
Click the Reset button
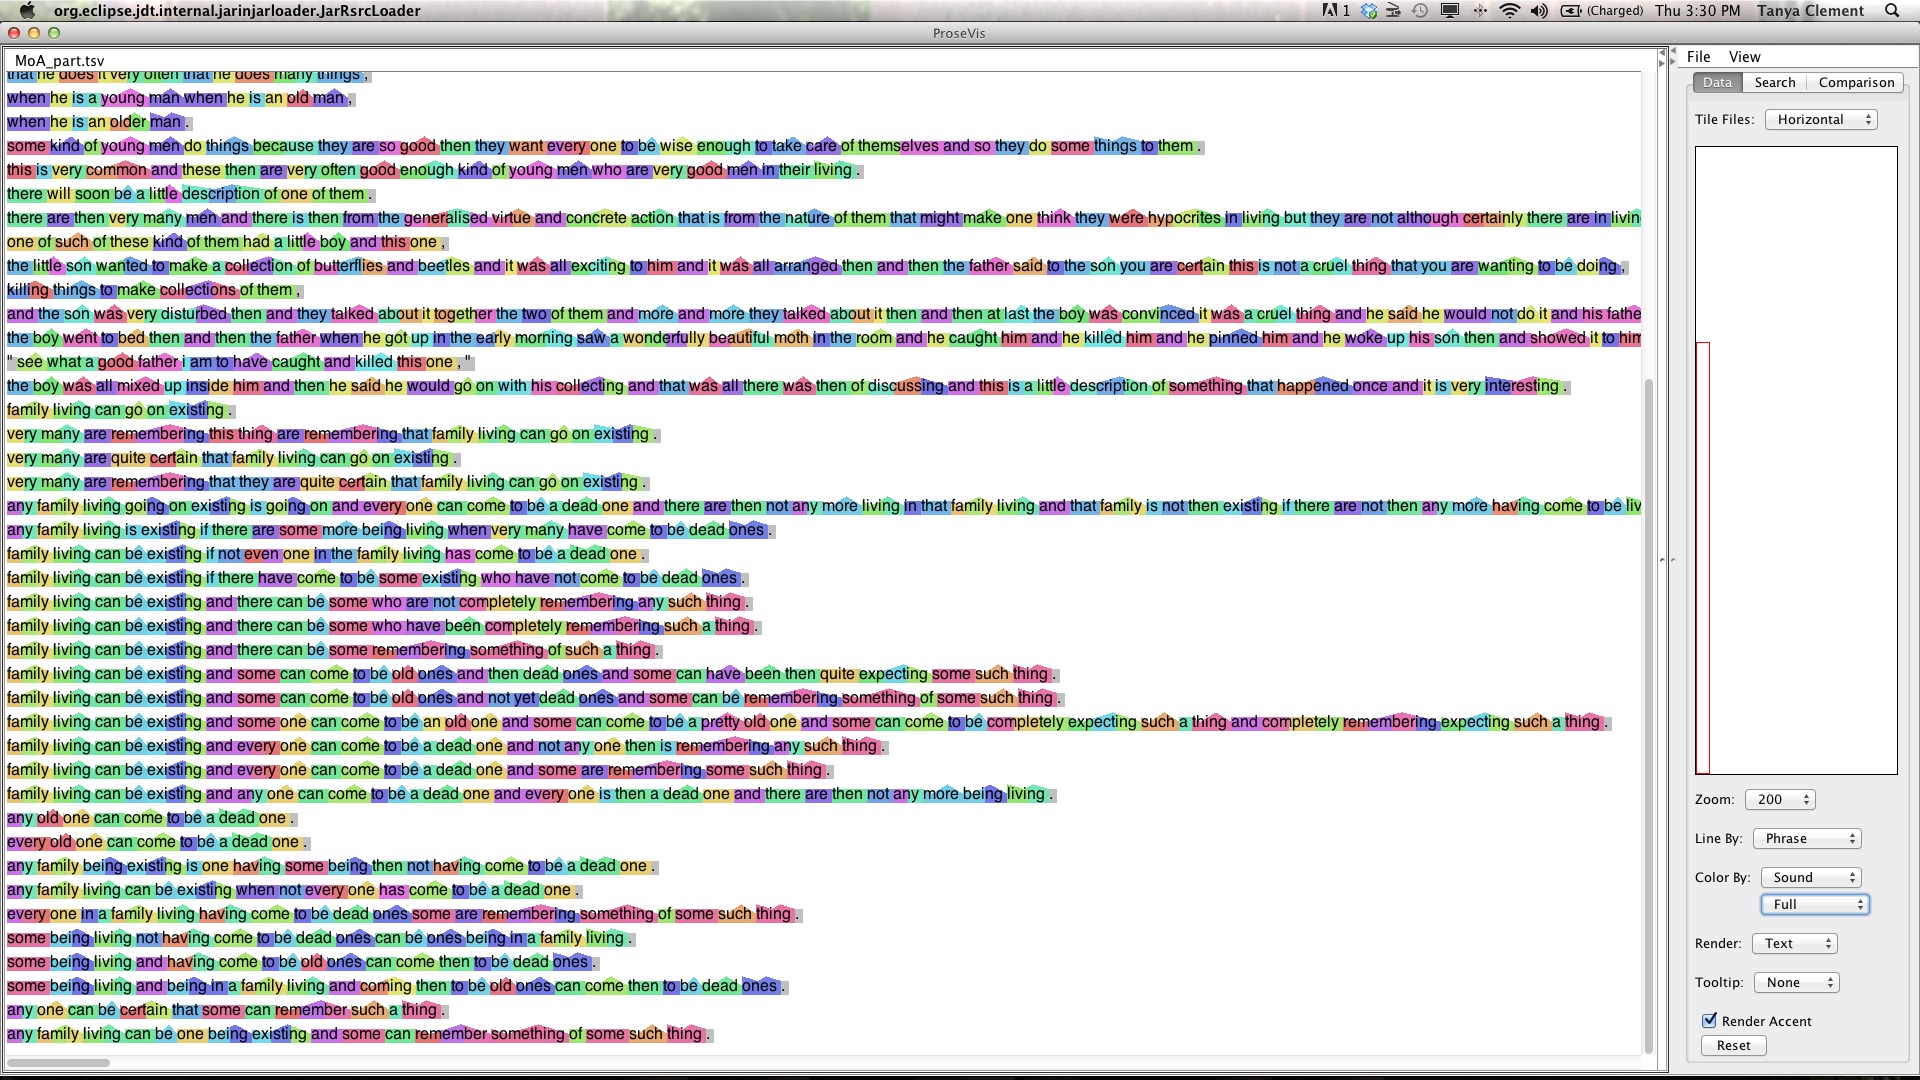[x=1733, y=1044]
